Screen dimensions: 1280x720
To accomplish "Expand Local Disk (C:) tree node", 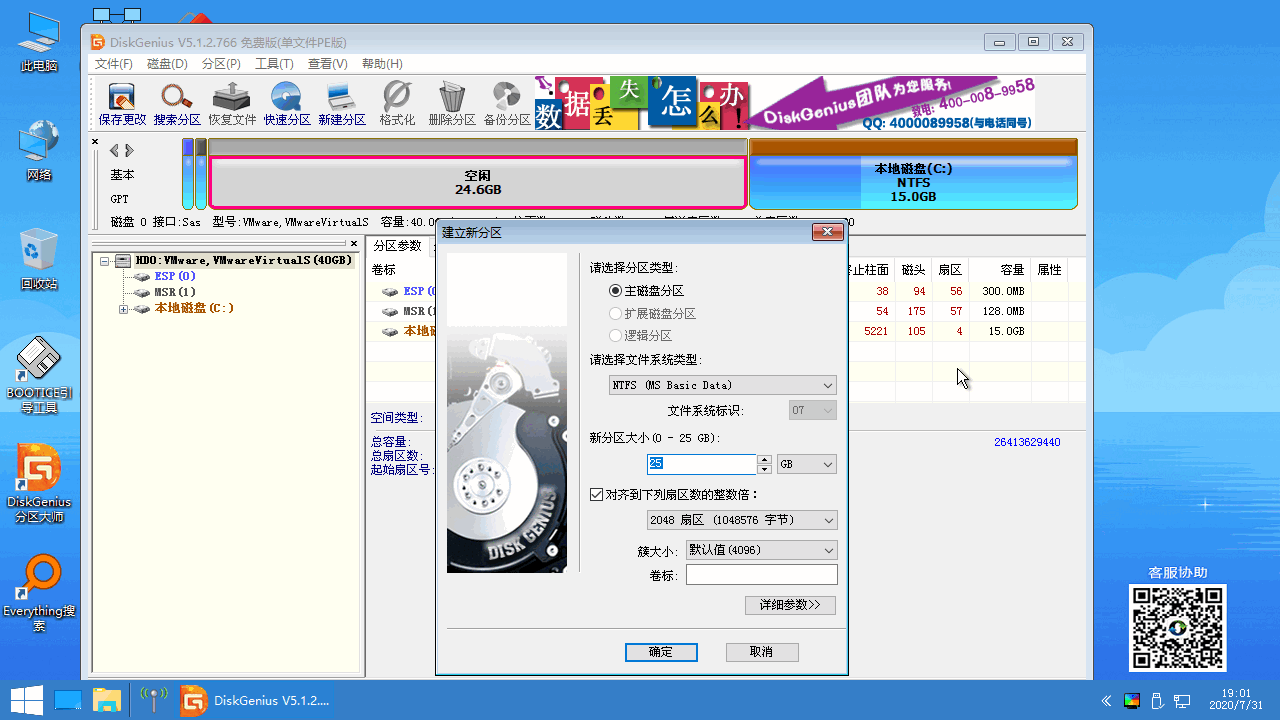I will tap(124, 309).
